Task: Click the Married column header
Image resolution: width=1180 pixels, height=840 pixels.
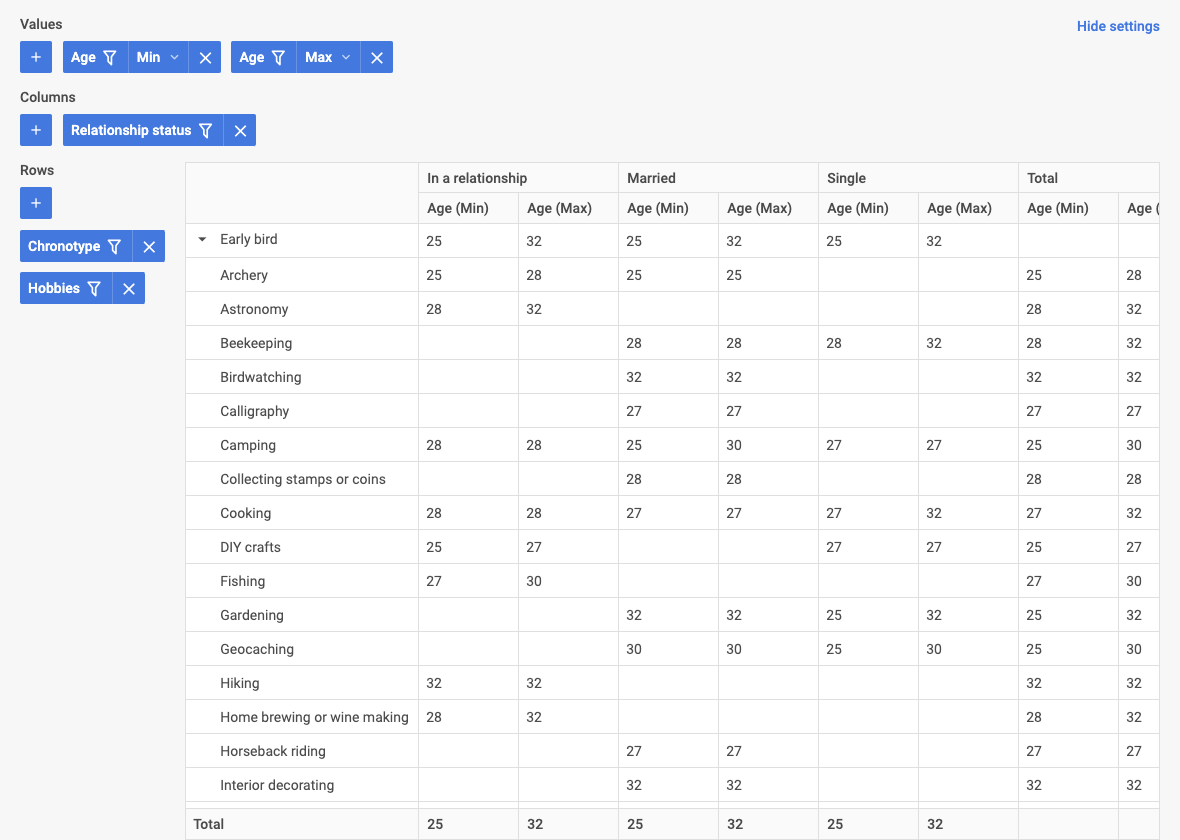Action: click(651, 178)
